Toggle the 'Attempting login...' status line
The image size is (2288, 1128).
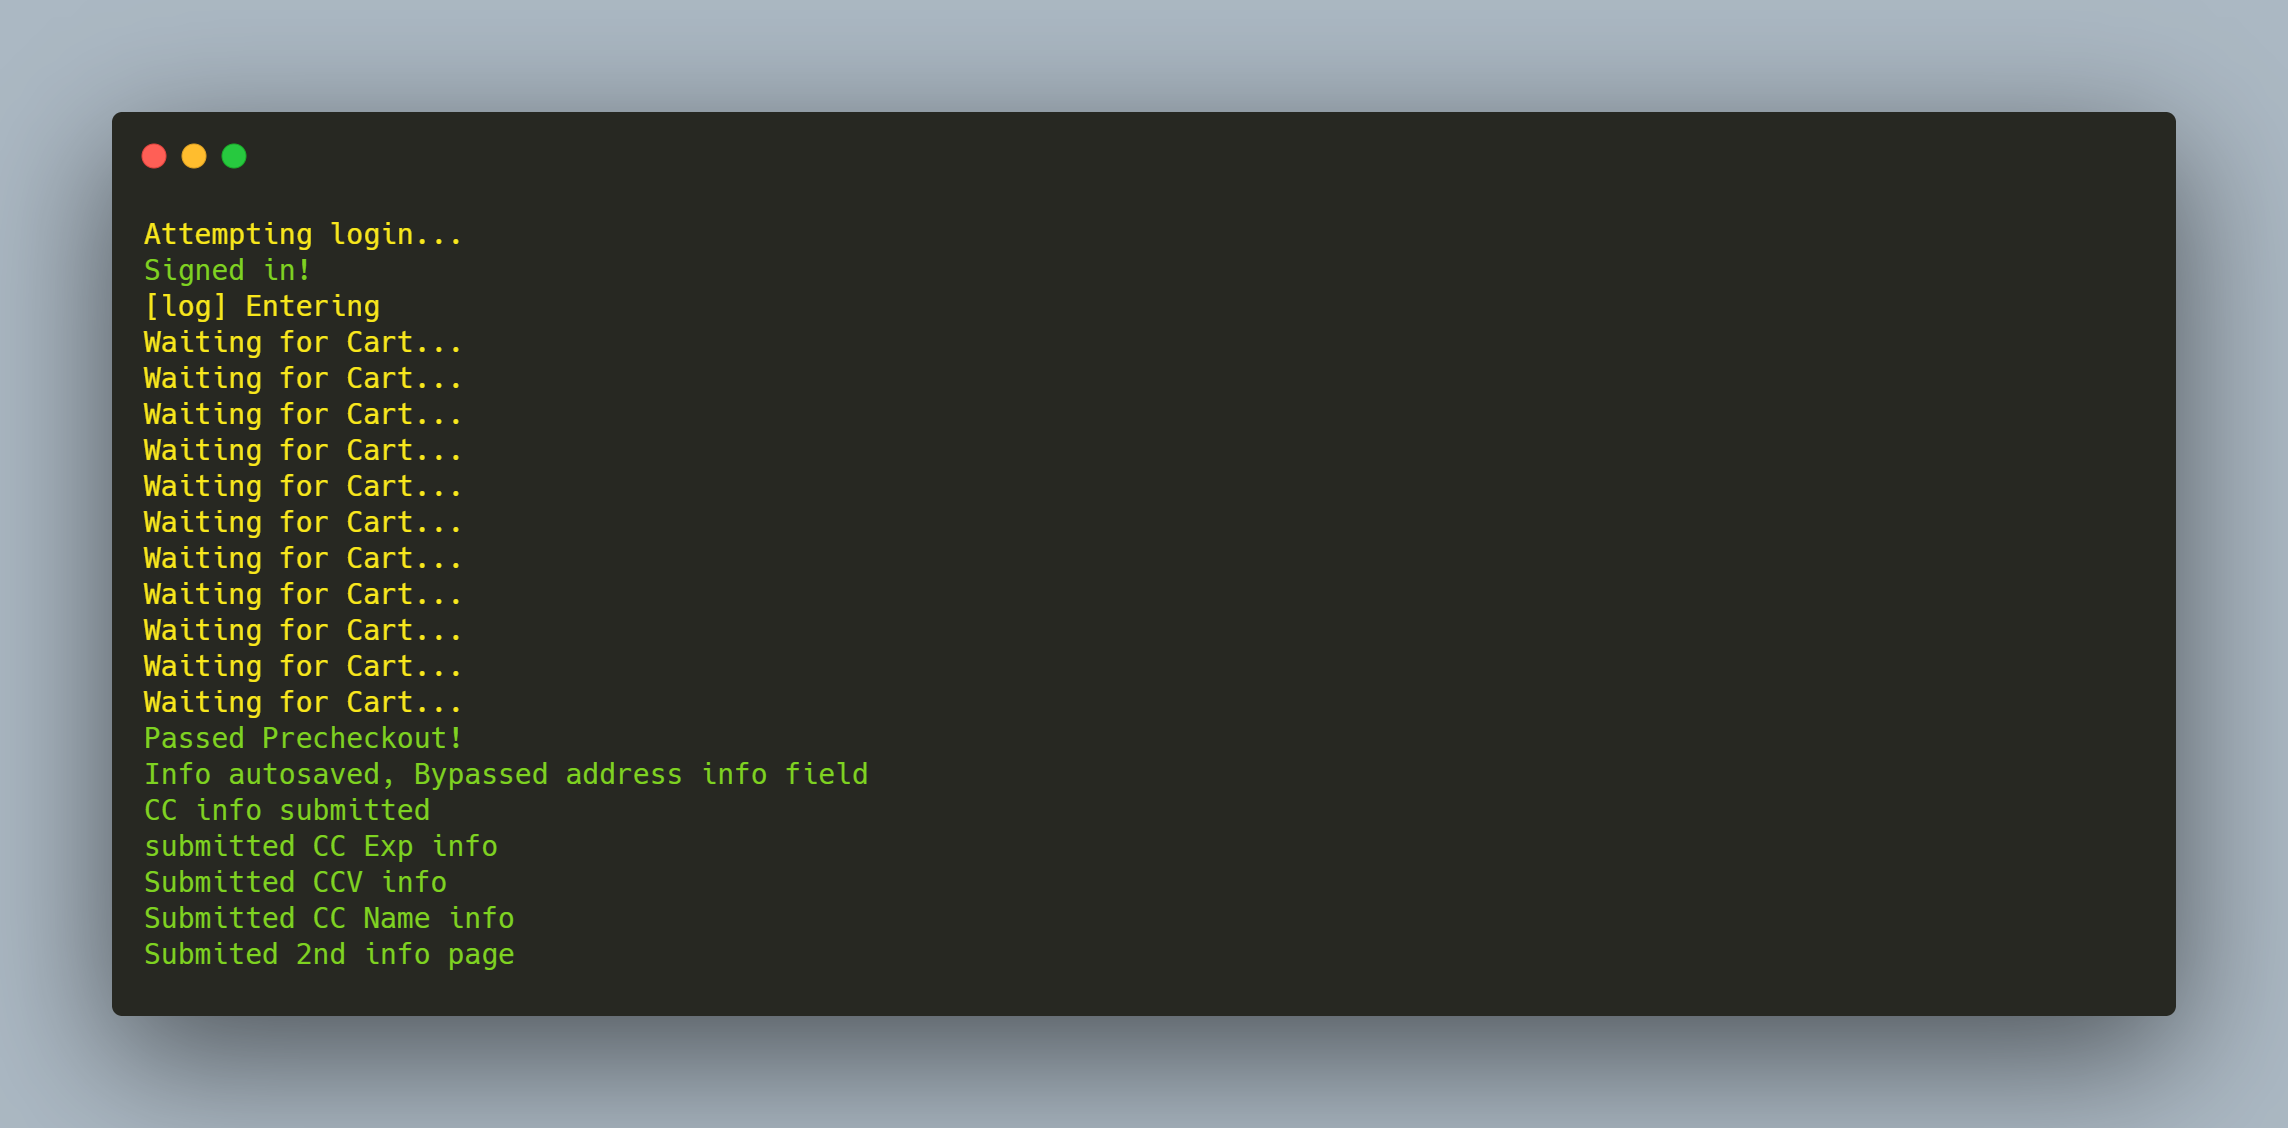305,233
